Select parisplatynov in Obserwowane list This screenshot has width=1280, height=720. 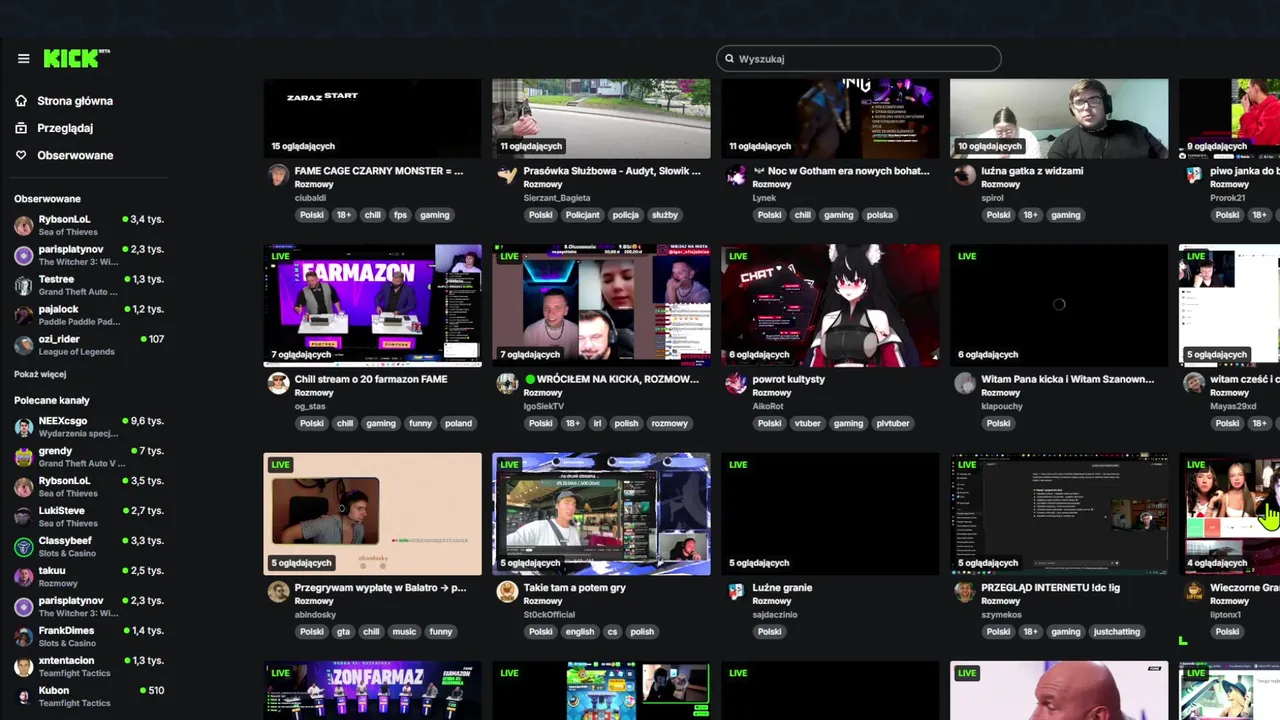coord(89,255)
